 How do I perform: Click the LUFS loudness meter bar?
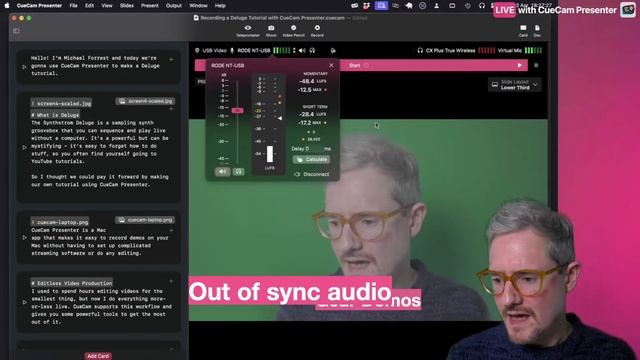270,154
